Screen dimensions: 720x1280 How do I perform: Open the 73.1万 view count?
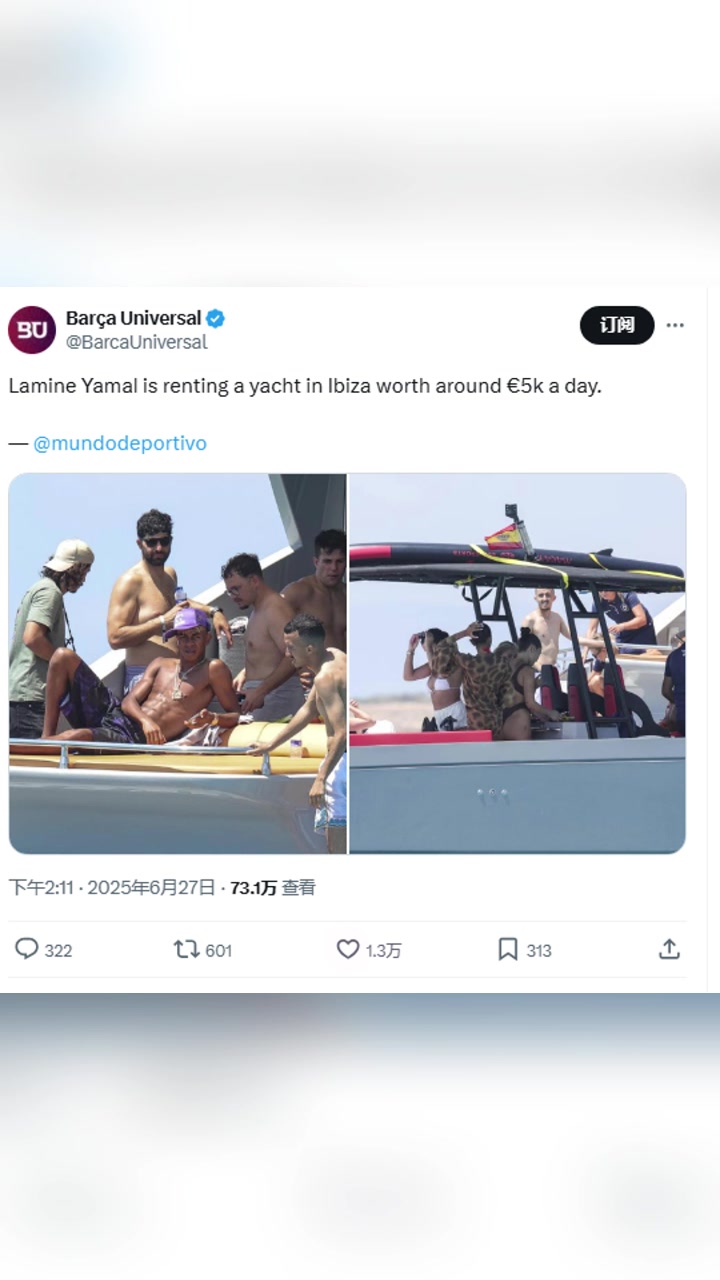253,887
